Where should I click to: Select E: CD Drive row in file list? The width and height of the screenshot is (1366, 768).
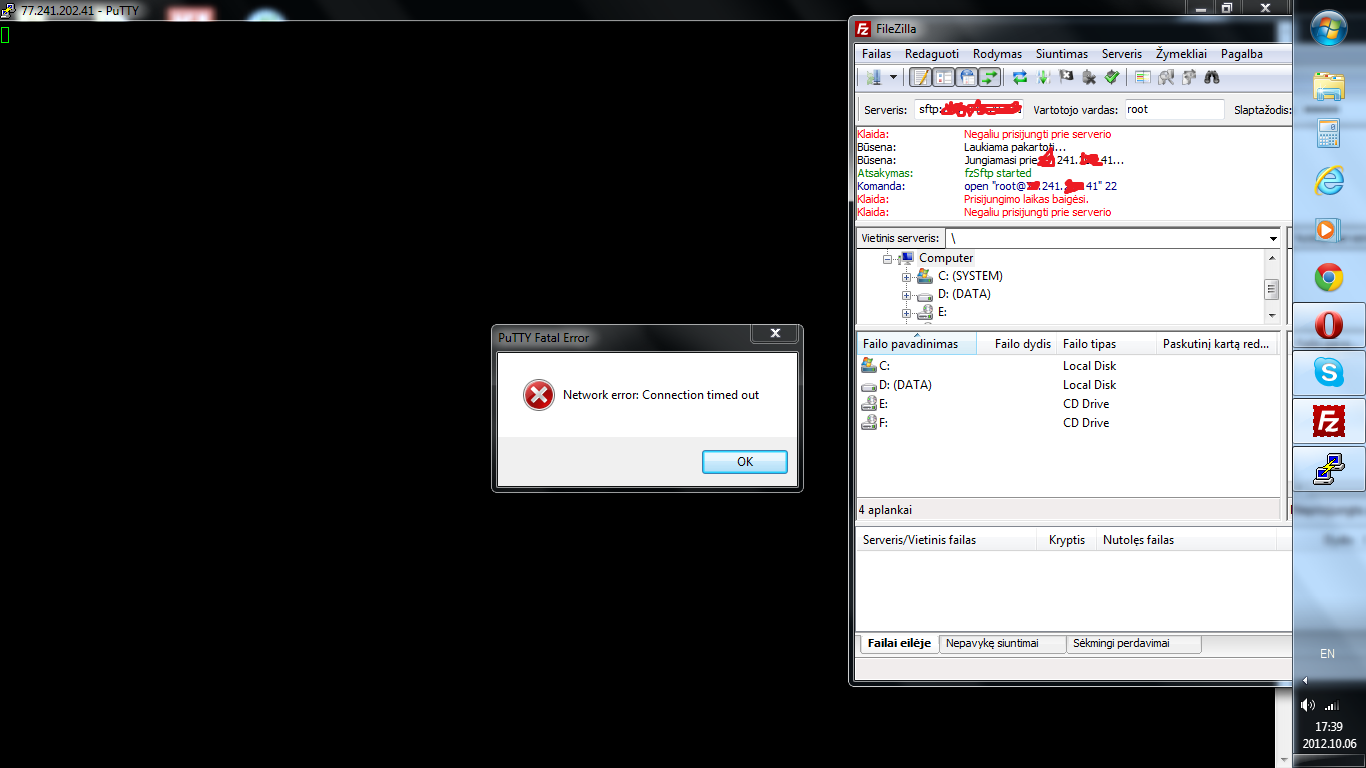1068,404
